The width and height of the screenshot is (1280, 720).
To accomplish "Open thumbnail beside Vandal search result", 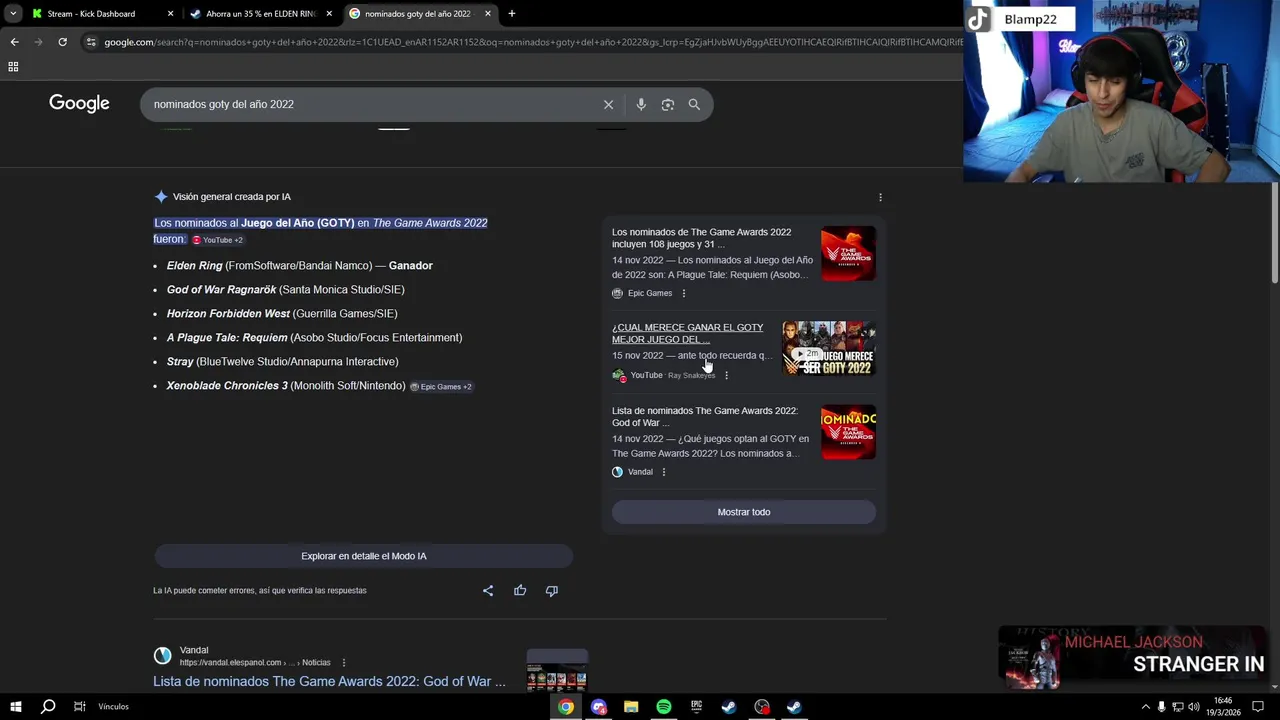I will [557, 670].
